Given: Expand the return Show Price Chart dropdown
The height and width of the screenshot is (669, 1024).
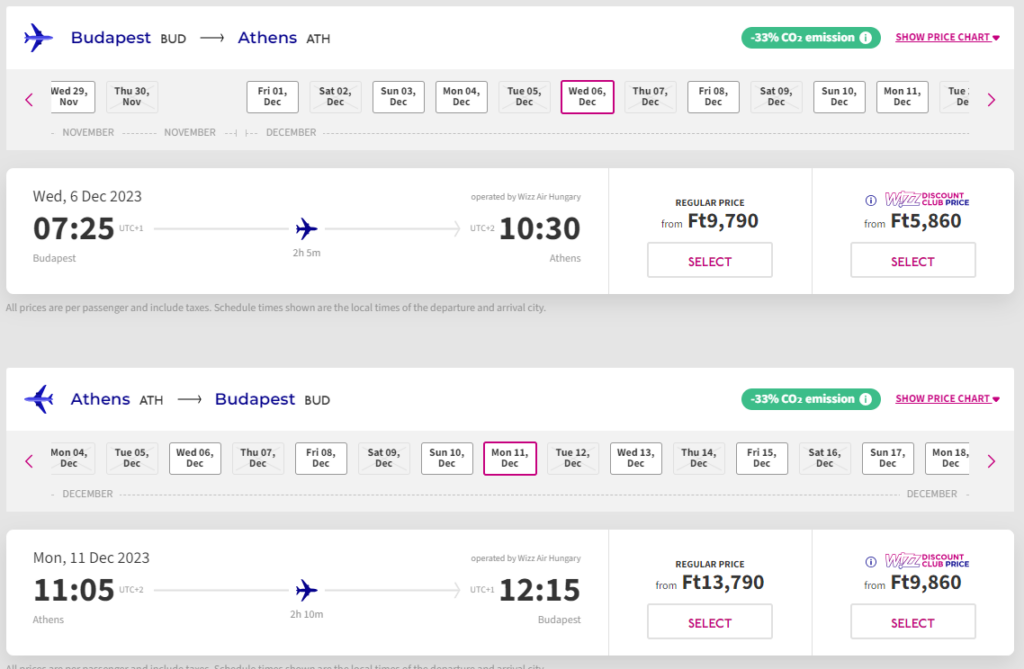Looking at the screenshot, I should 947,399.
